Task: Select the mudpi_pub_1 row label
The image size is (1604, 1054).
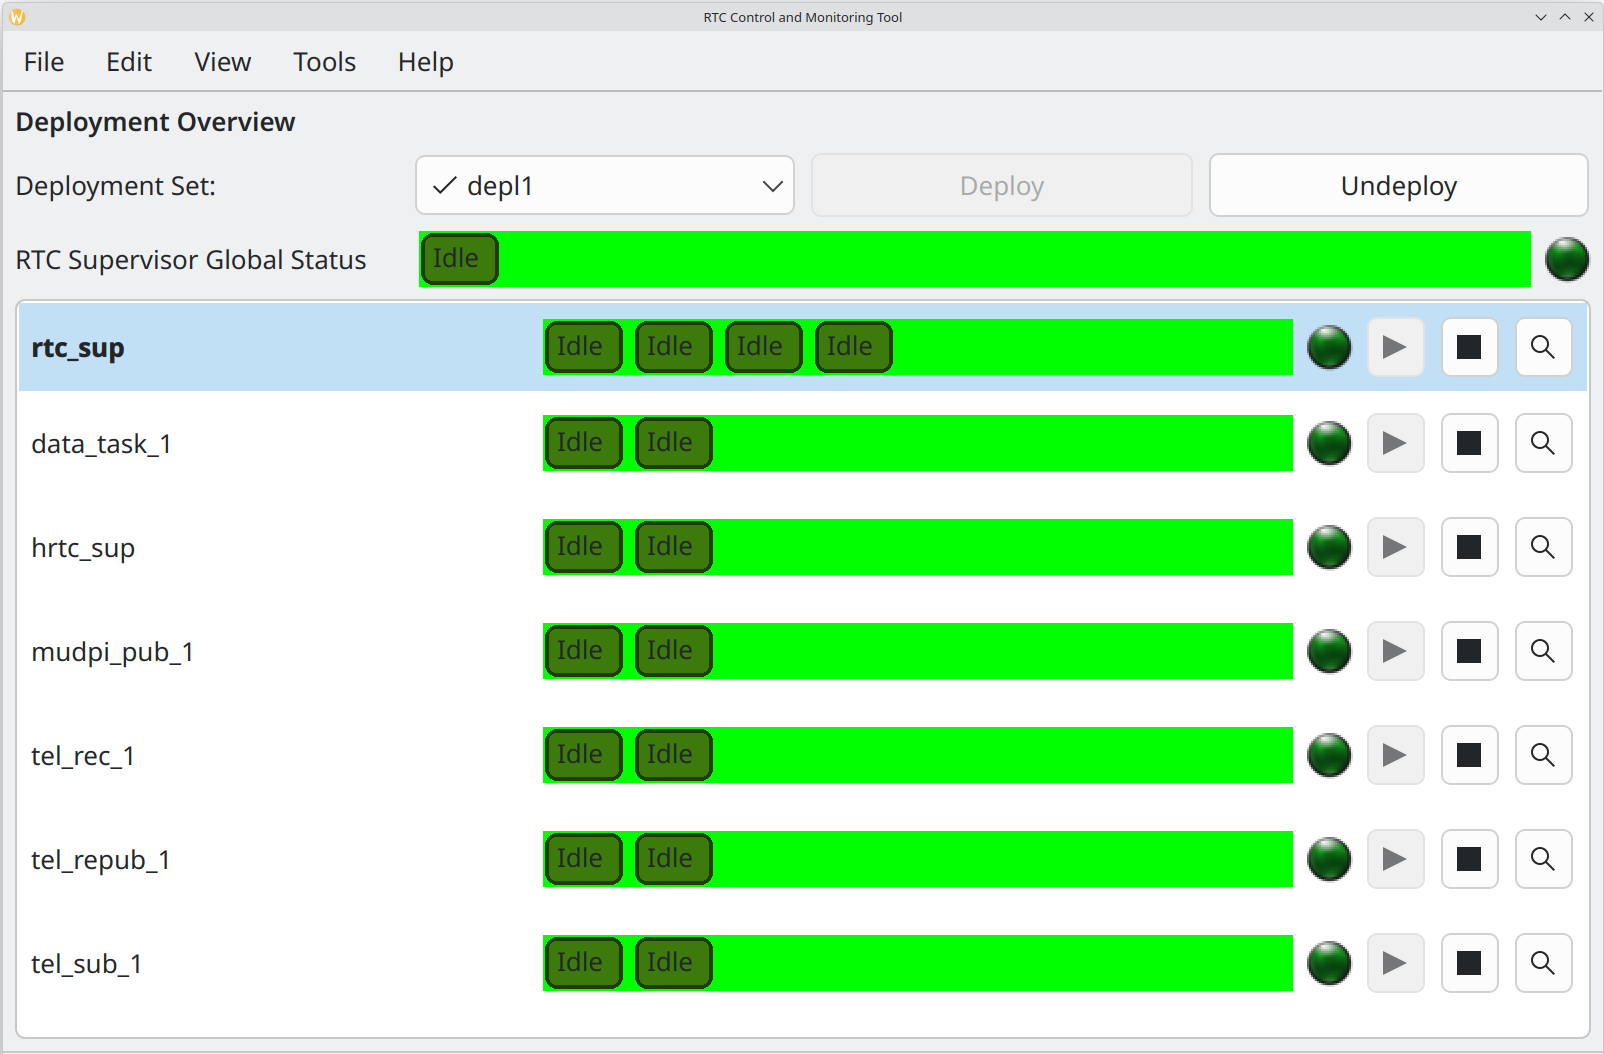Action: click(112, 653)
